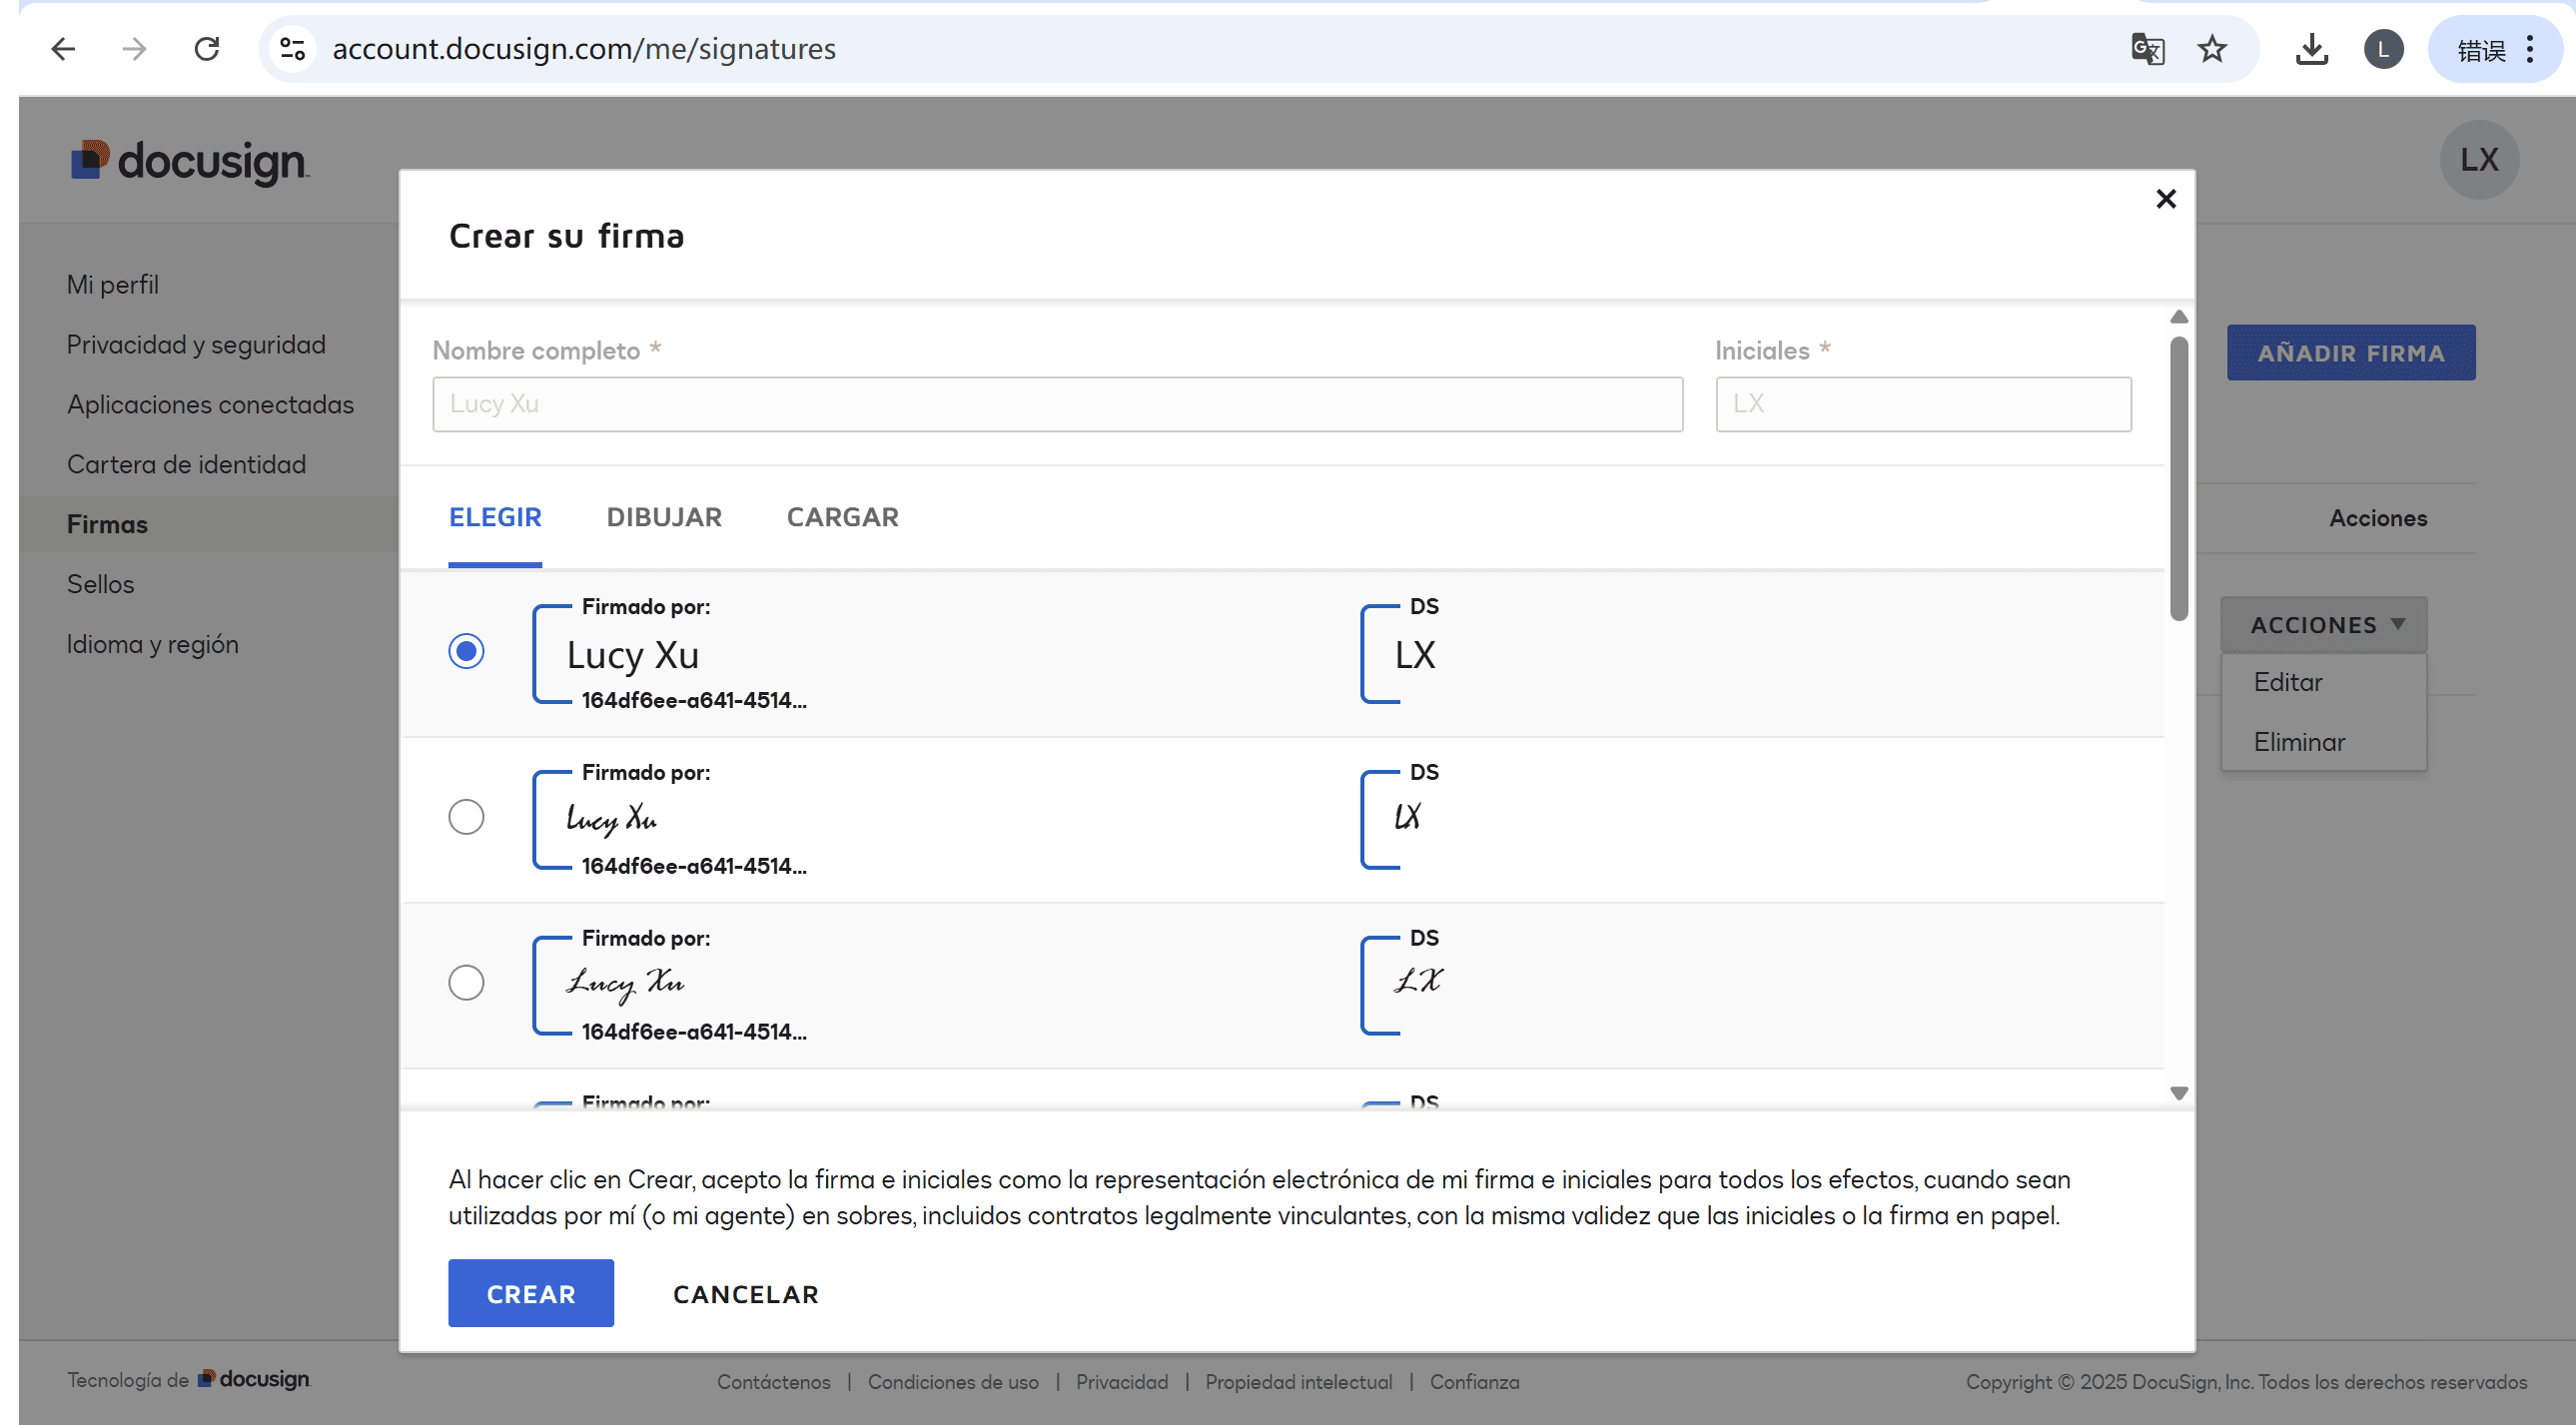Click the address bar URL
The image size is (2576, 1425).
pyautogui.click(x=584, y=49)
